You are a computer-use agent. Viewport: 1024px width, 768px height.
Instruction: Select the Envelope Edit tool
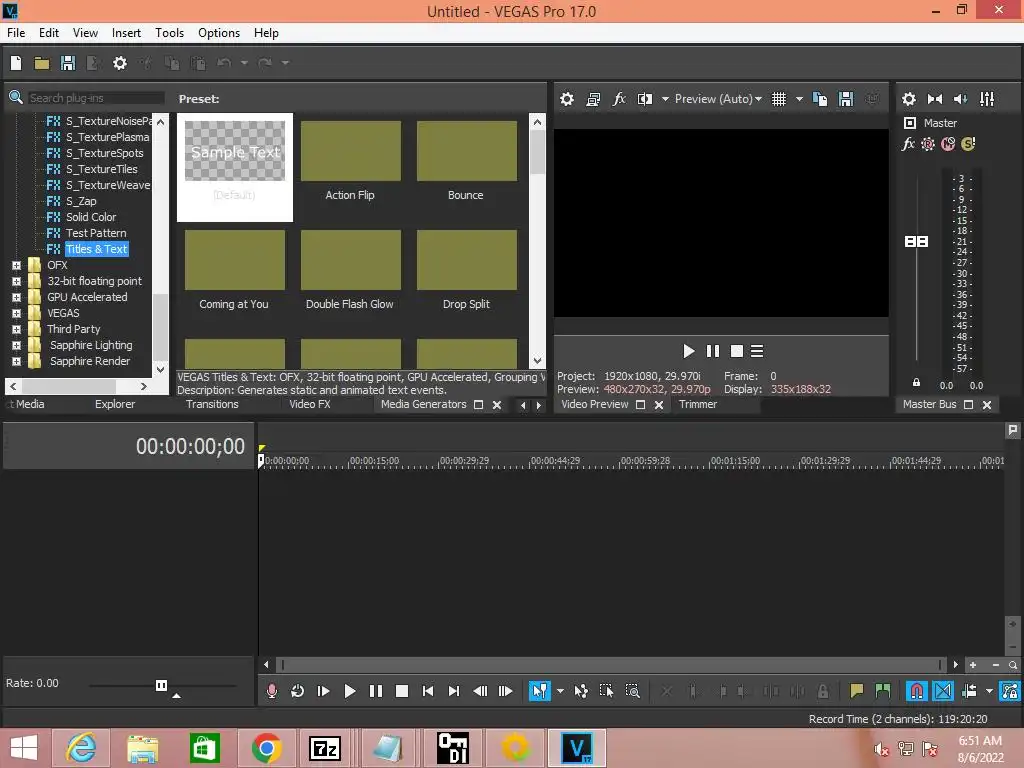[581, 691]
